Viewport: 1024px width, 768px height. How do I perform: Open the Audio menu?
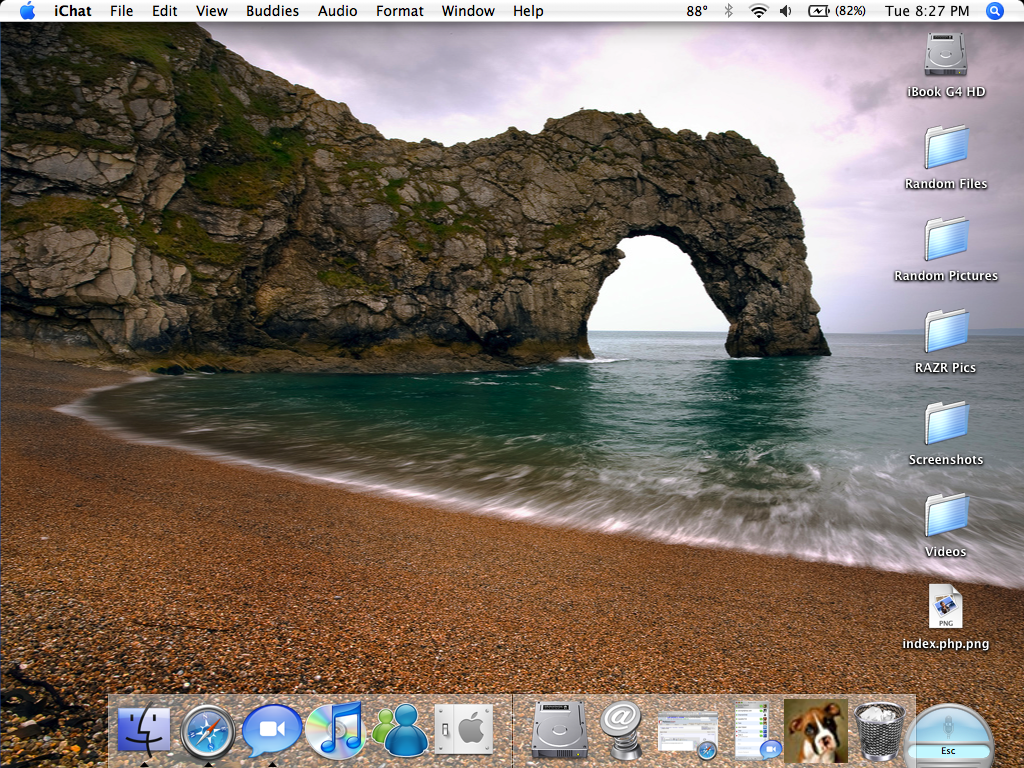tap(338, 11)
